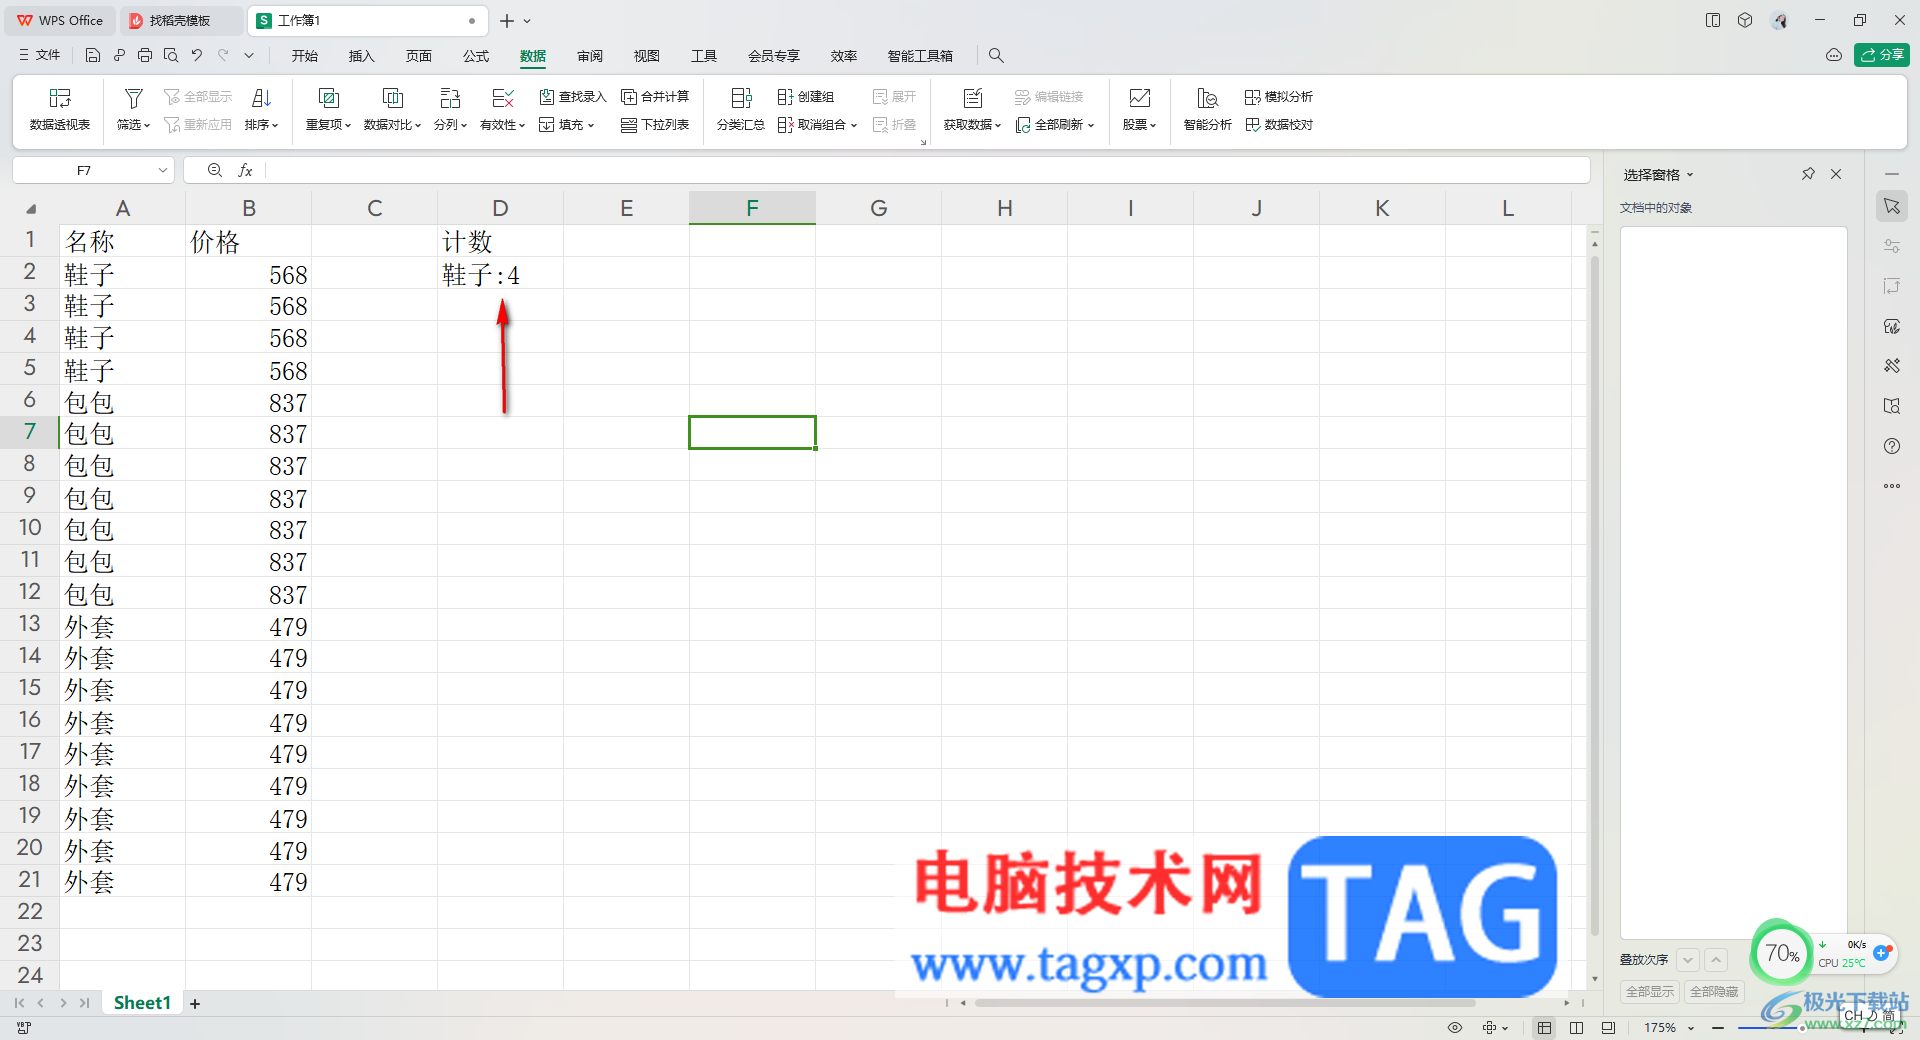Open the Name Box dropdown showing F7
Image resolution: width=1920 pixels, height=1040 pixels.
click(x=163, y=171)
